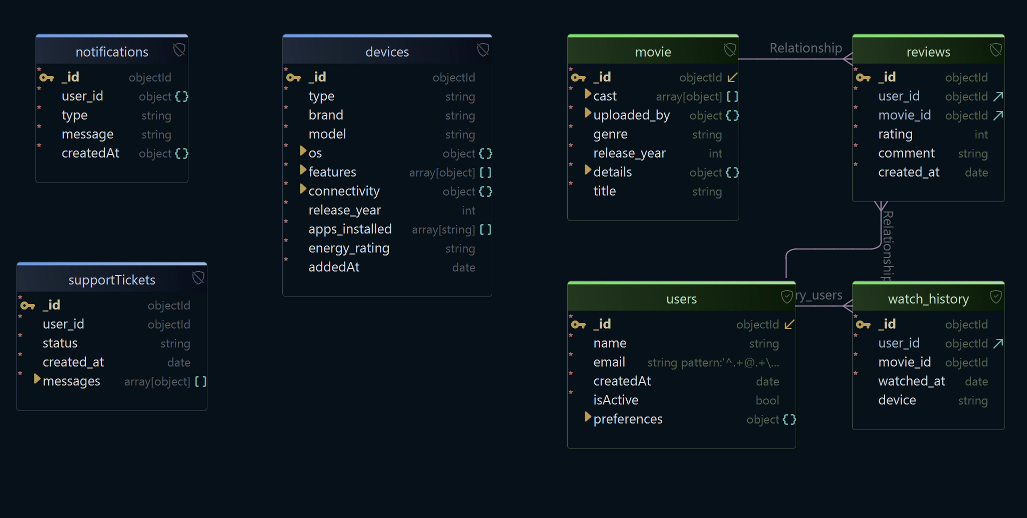The image size is (1027, 518).
Task: Click the foreign key arrow on watch_history user_id
Action: tap(998, 343)
